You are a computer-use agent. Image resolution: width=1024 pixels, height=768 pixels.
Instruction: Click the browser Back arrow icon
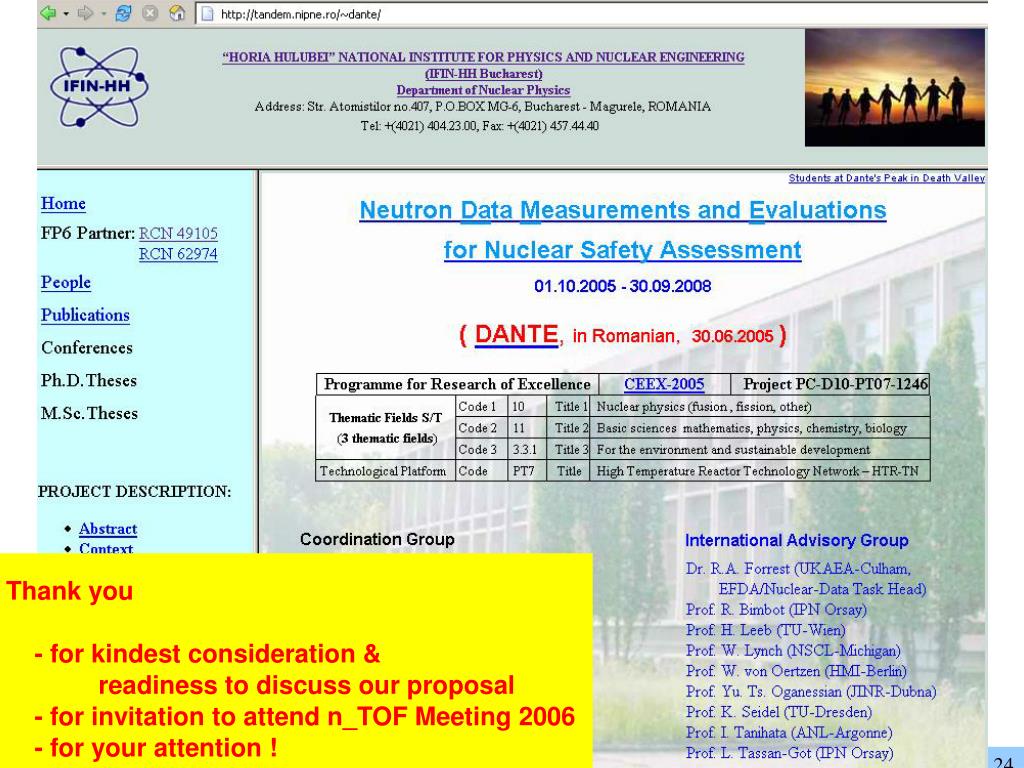pos(48,13)
